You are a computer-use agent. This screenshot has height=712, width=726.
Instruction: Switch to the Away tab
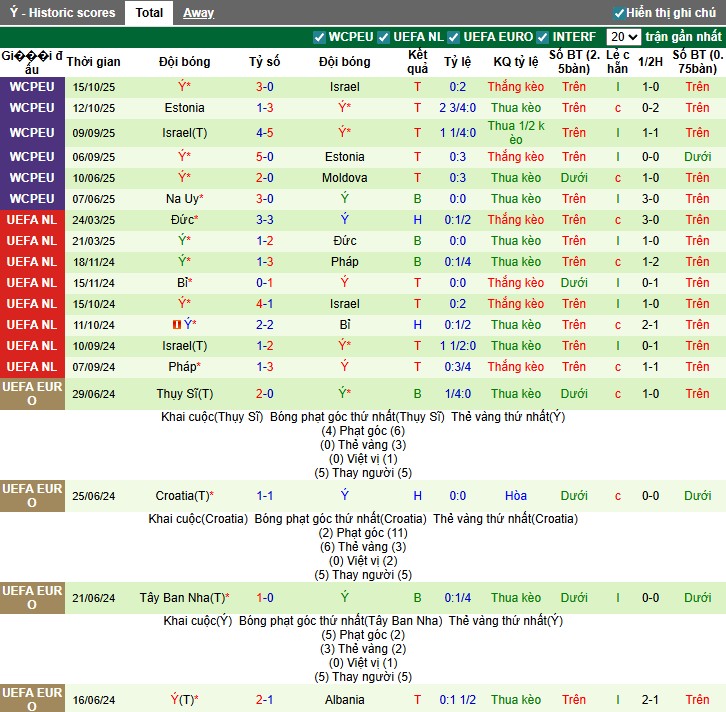[x=198, y=13]
